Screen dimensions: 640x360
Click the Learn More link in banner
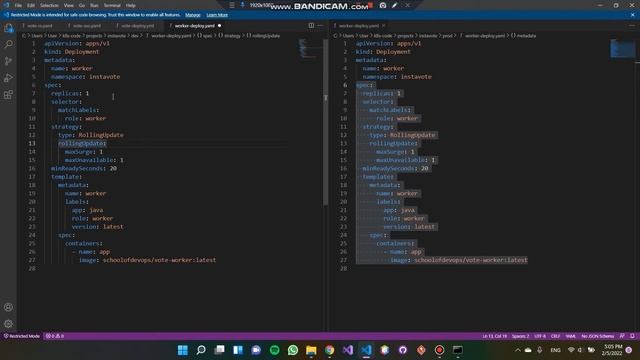(x=217, y=15)
